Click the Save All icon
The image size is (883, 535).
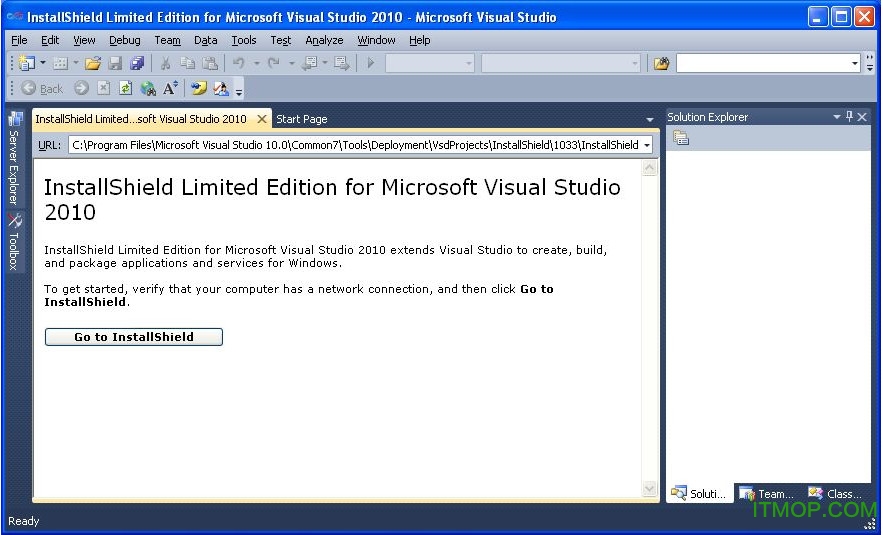[137, 63]
